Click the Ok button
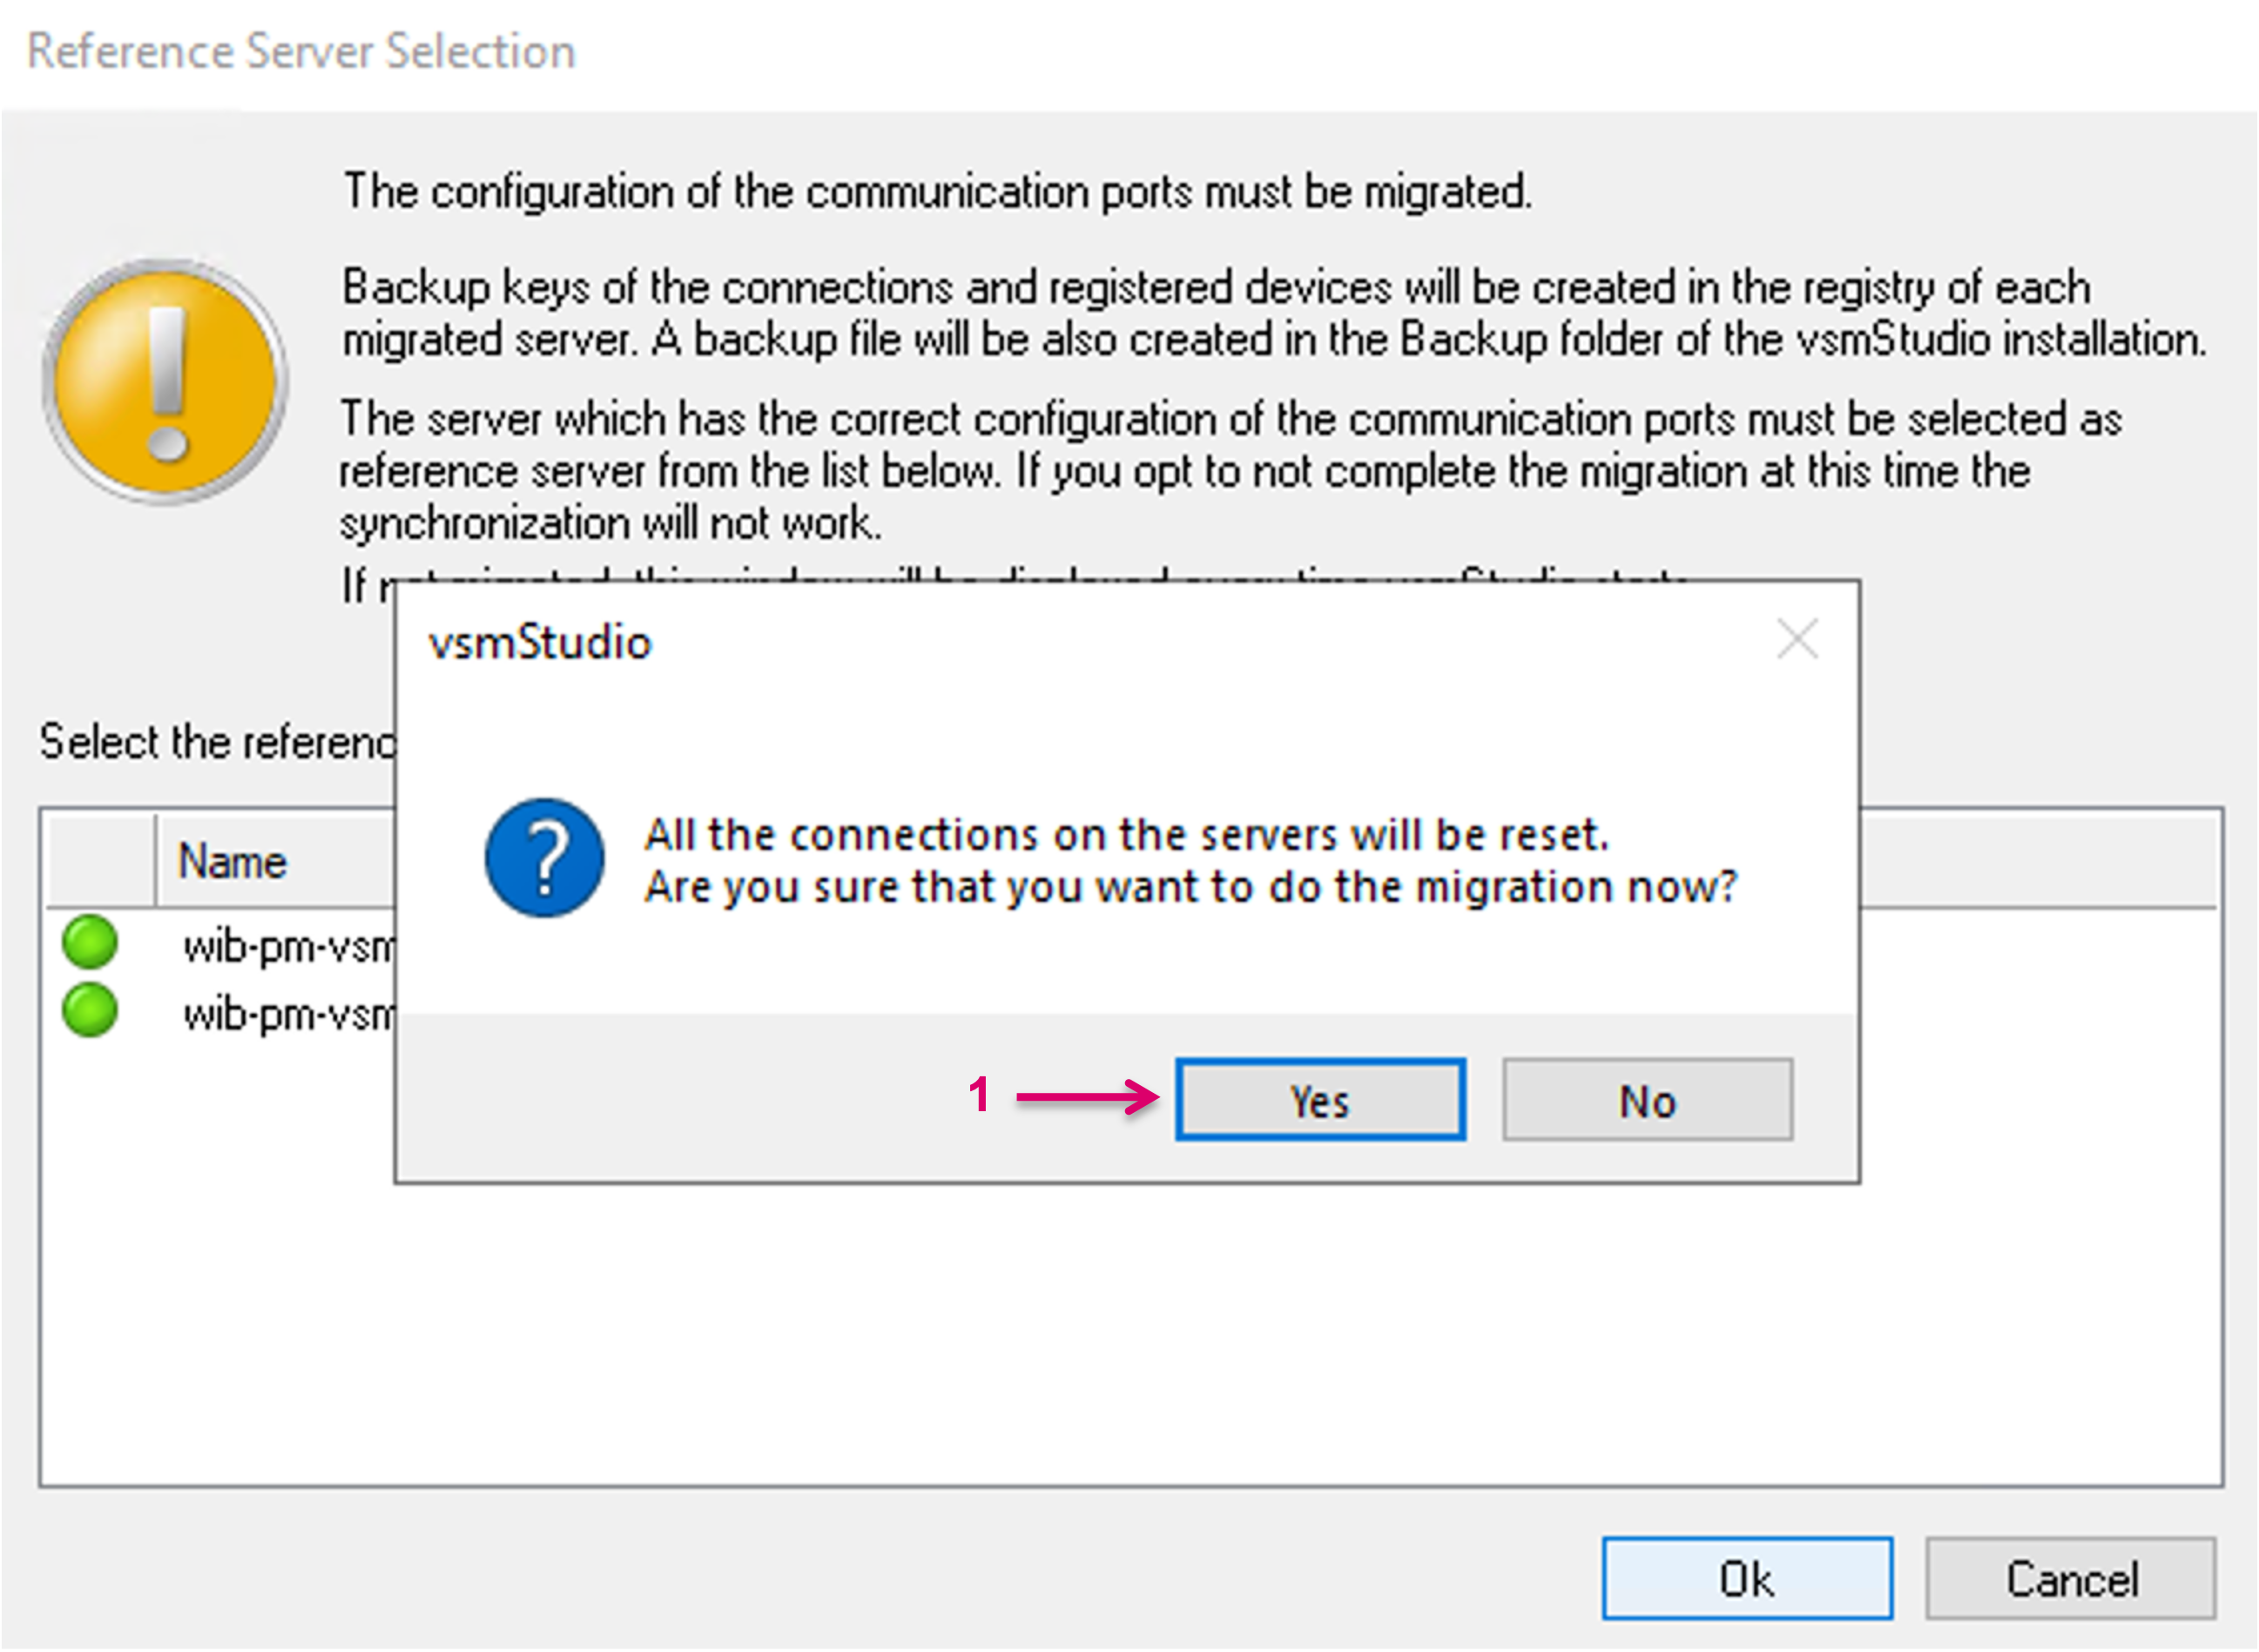Image resolution: width=2259 pixels, height=1652 pixels. tap(1746, 1579)
